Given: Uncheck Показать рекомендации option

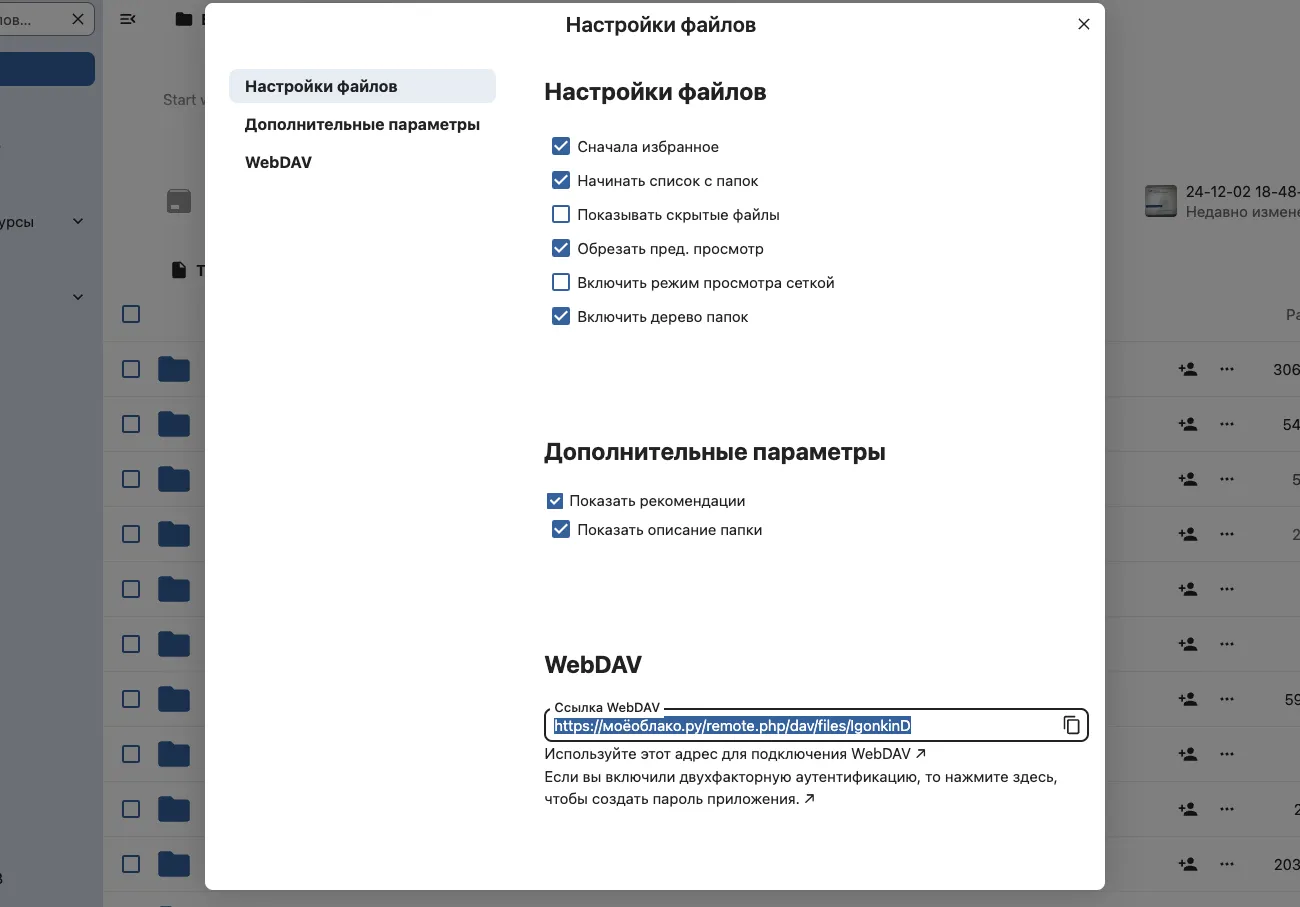Looking at the screenshot, I should point(555,501).
